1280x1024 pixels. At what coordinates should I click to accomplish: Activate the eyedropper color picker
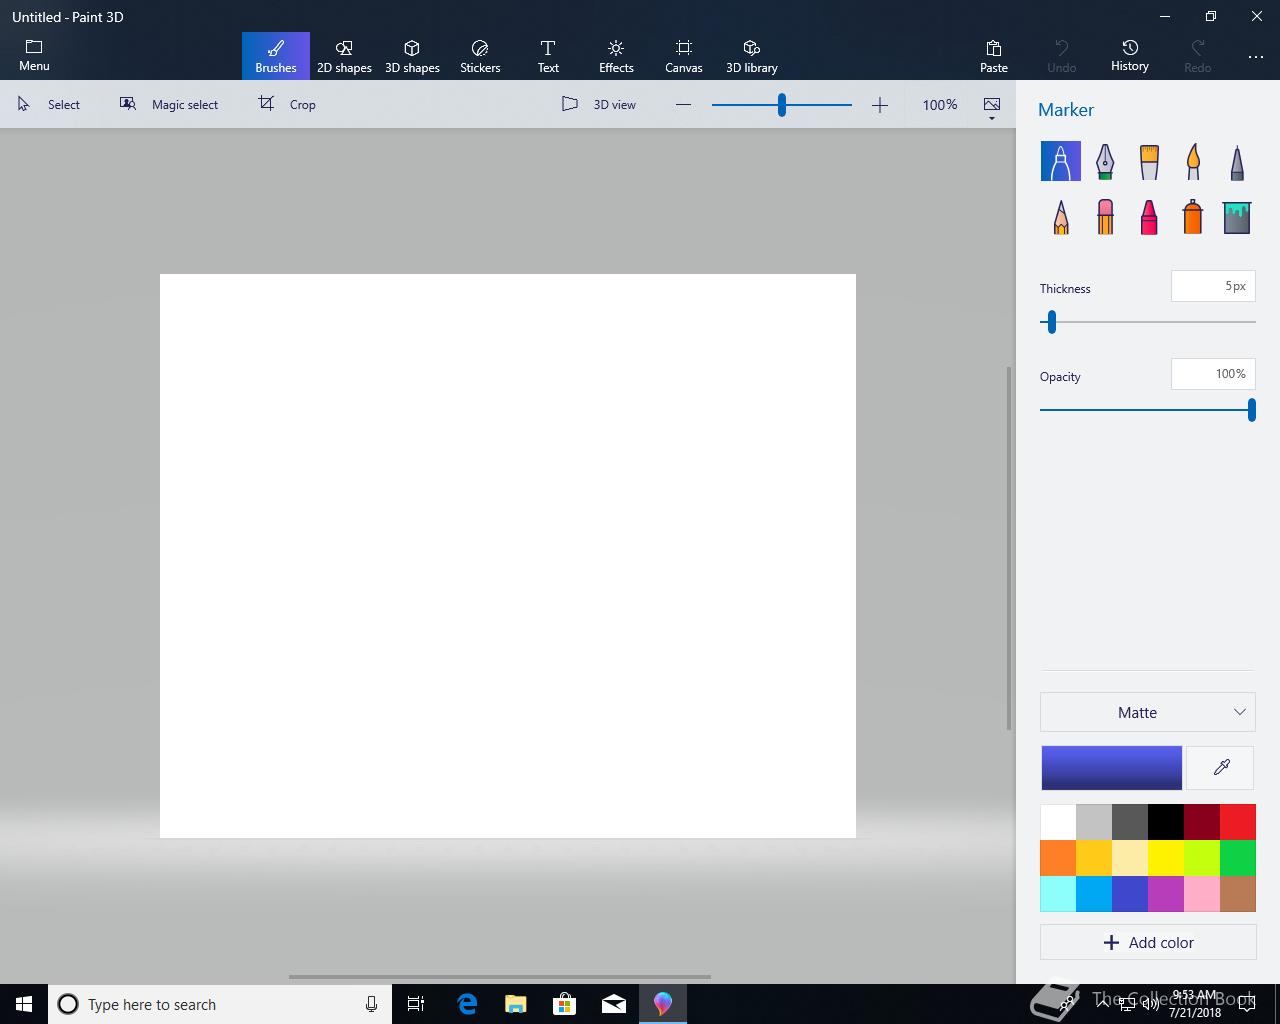pos(1221,767)
